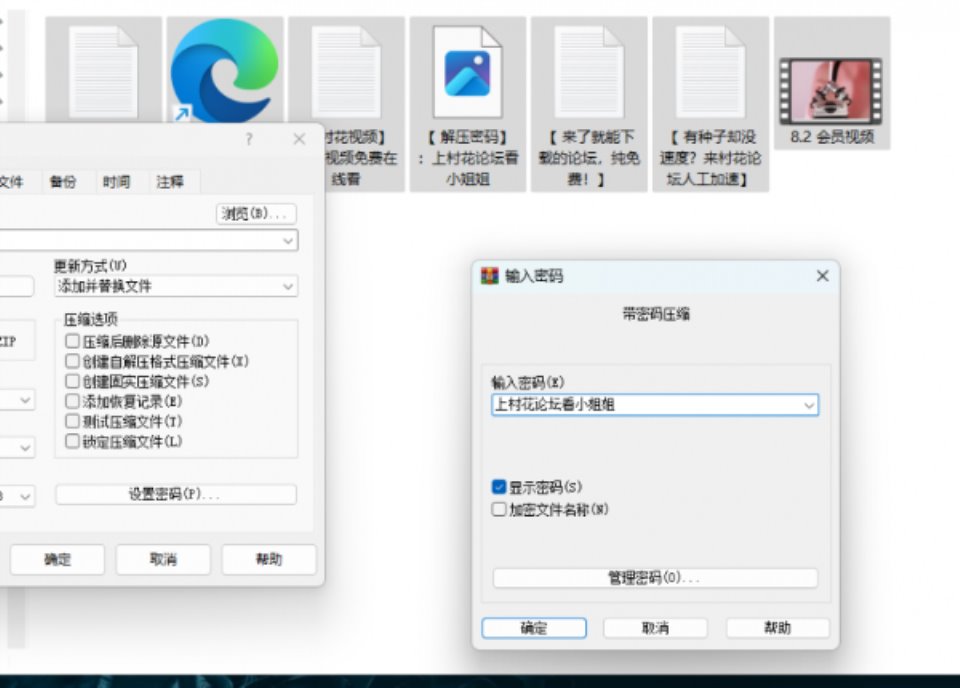
Task: Click the 设置密码(P)... button
Action: coord(176,495)
